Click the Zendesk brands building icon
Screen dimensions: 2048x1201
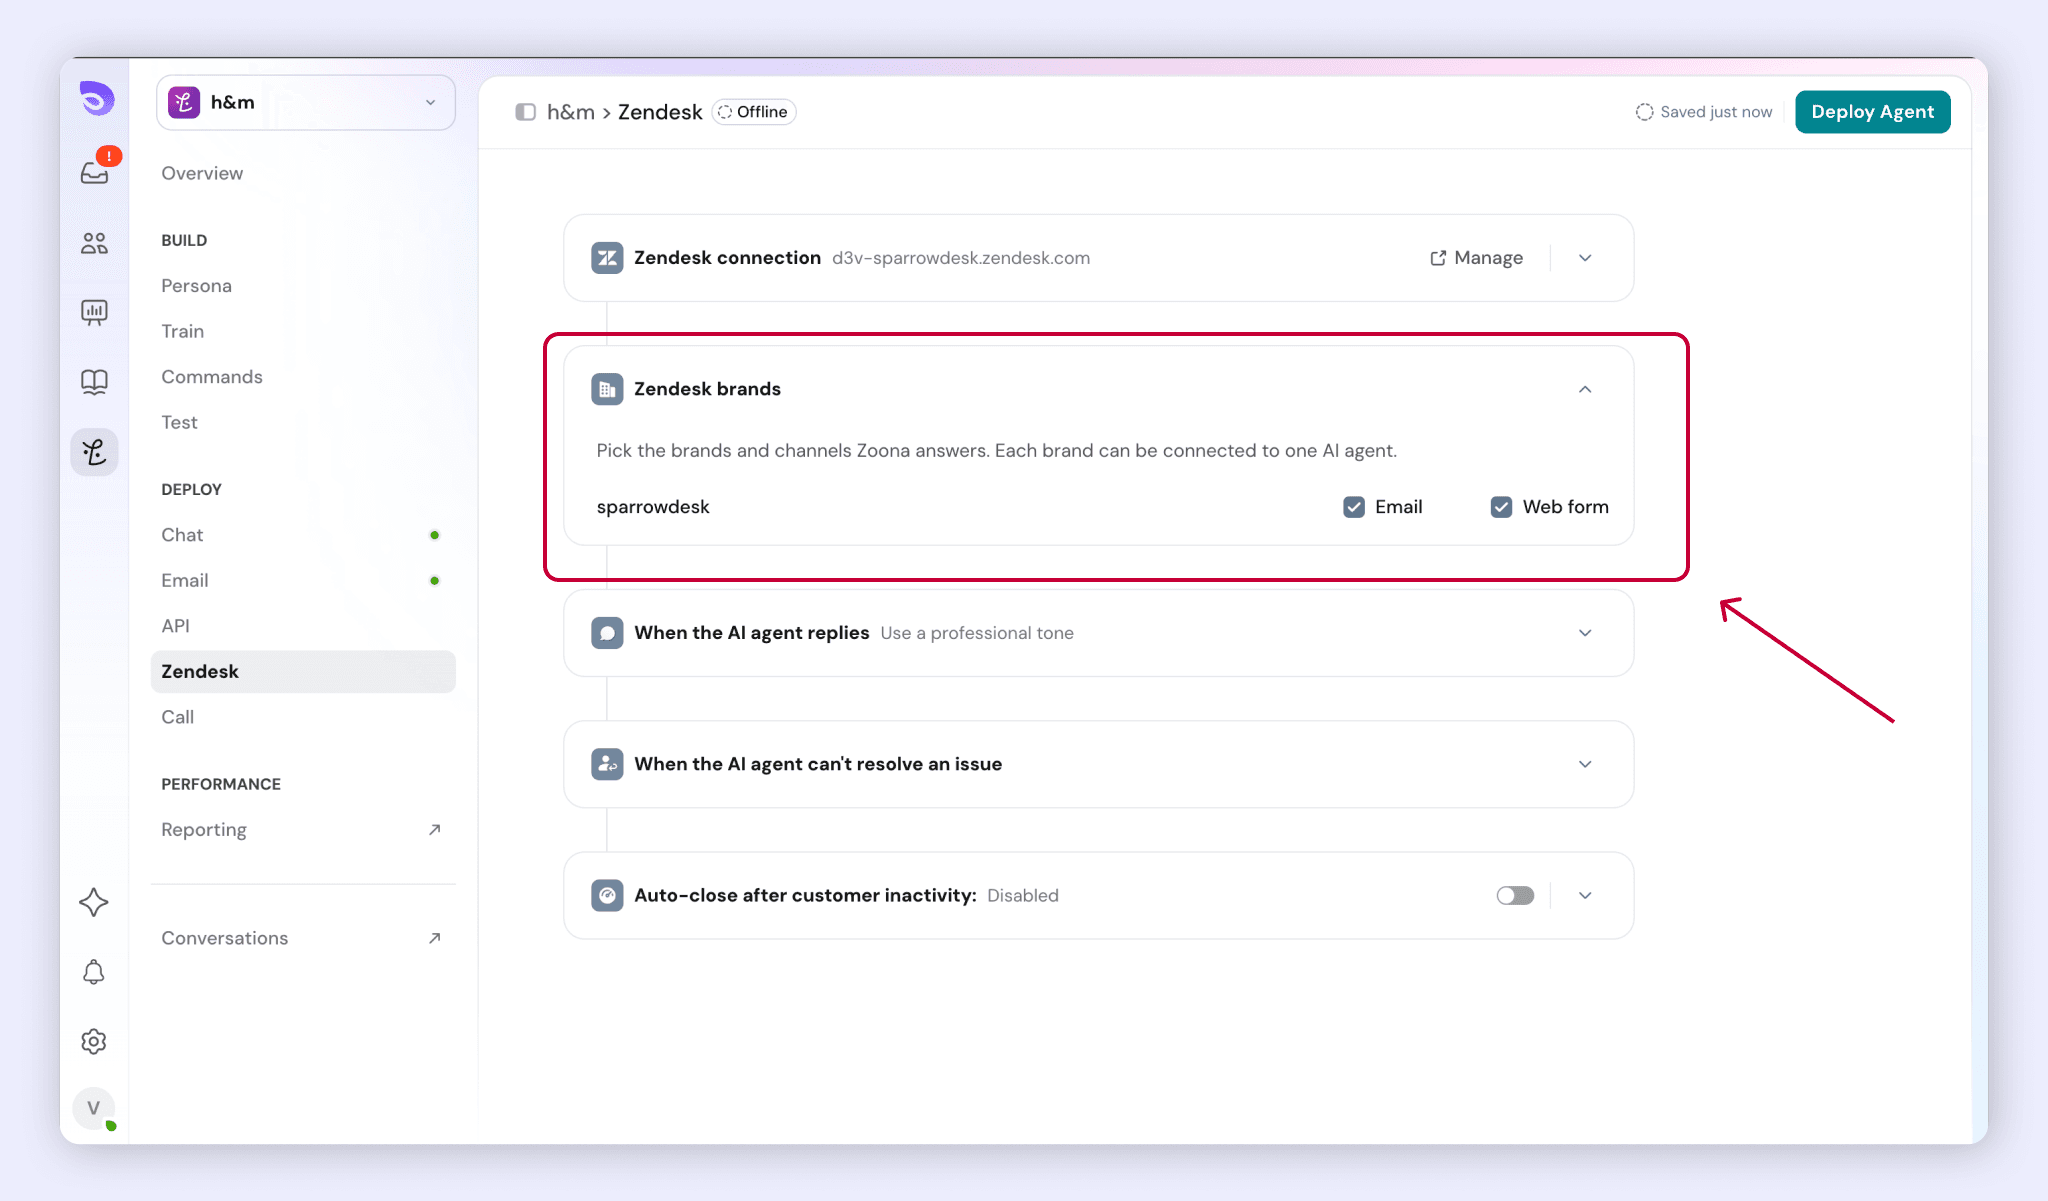[607, 389]
